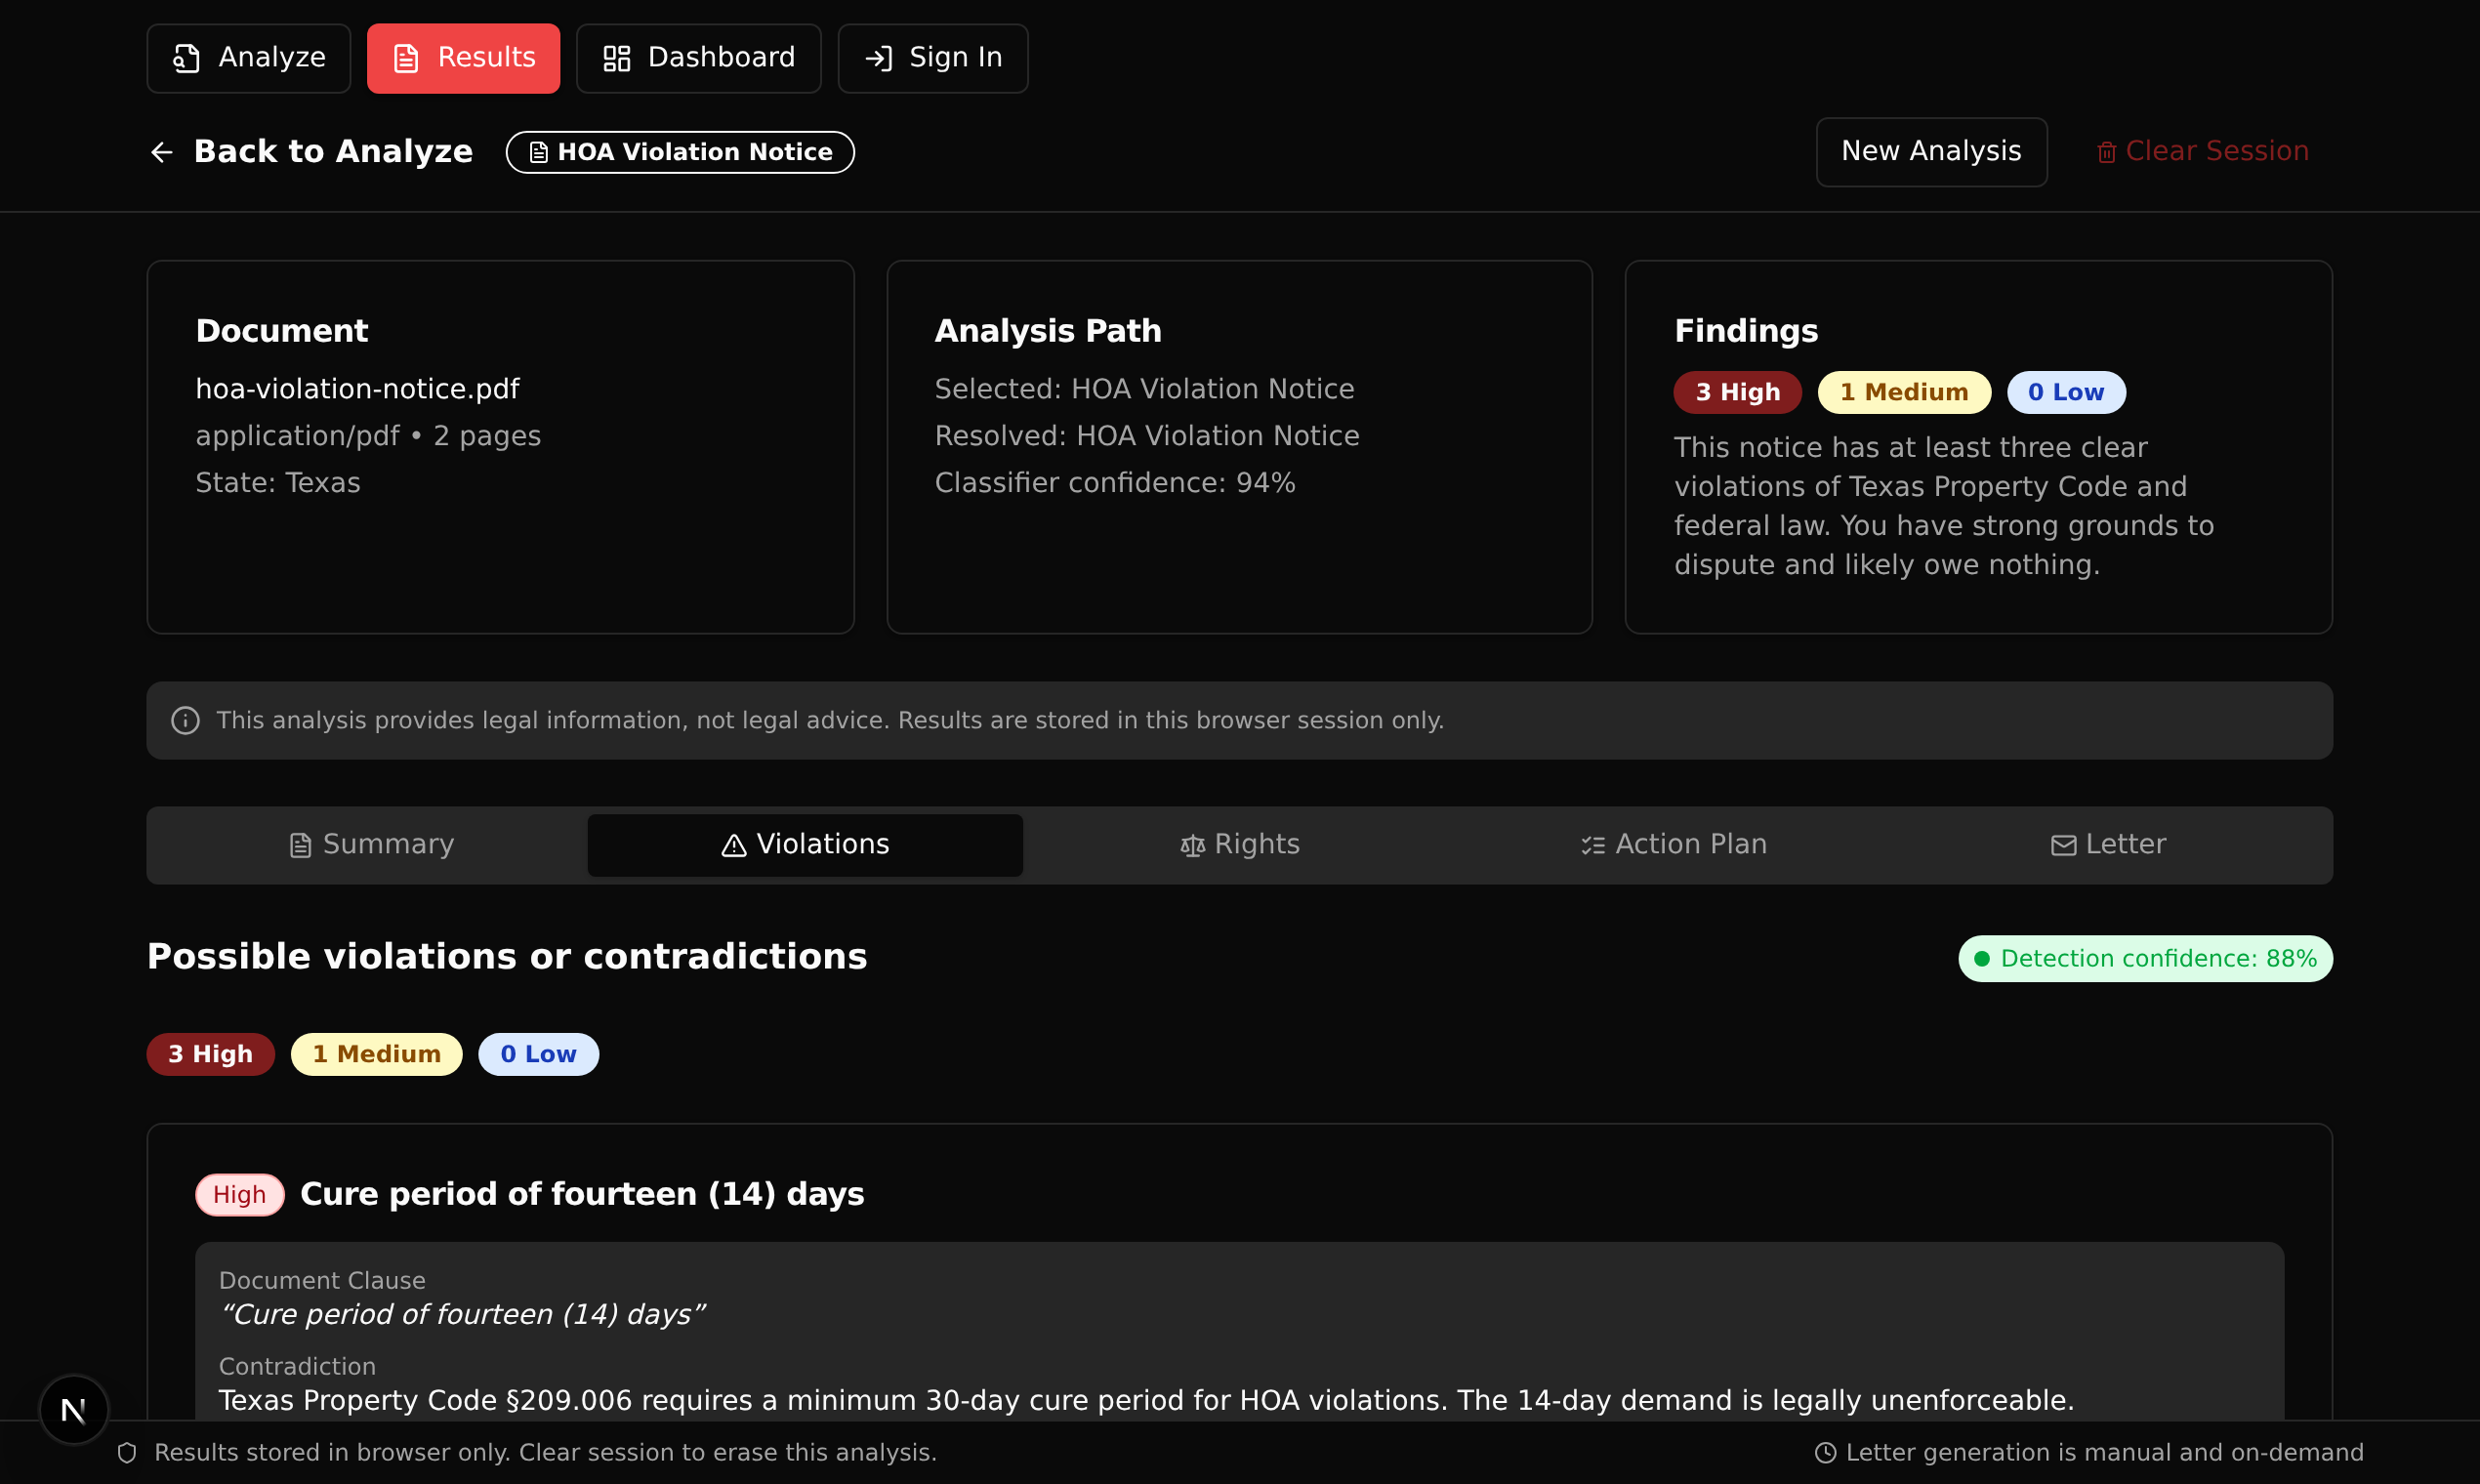Click the document icon in HOA Violation Notice badge
2480x1484 pixels.
[538, 152]
